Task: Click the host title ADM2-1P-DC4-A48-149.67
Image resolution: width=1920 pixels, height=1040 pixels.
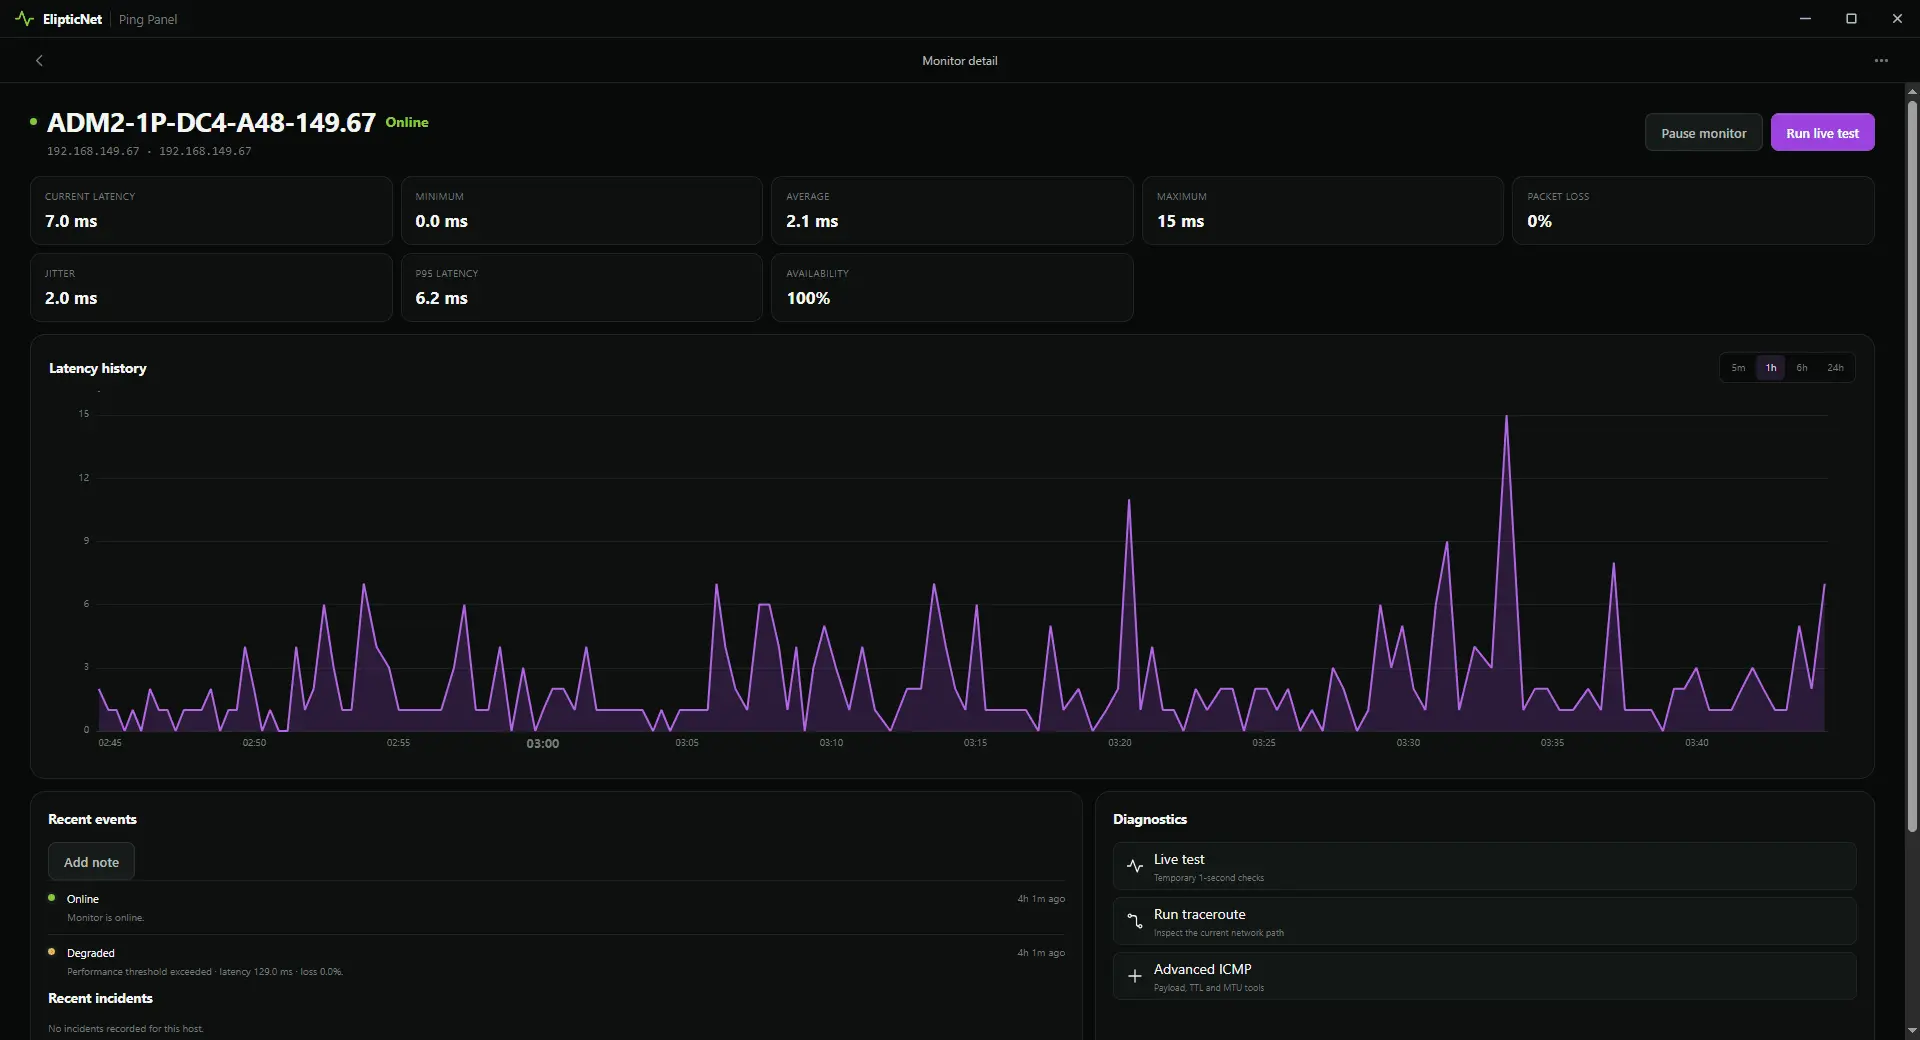Action: (211, 123)
